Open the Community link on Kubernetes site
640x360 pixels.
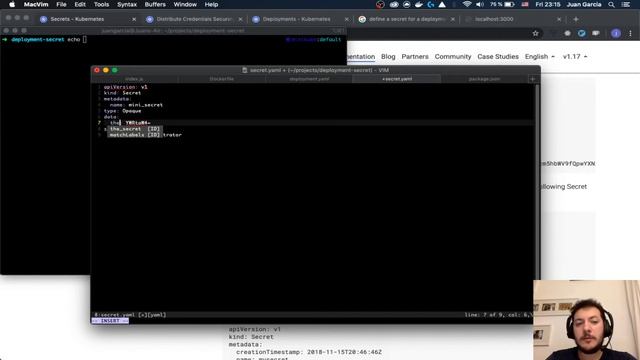pyautogui.click(x=453, y=56)
